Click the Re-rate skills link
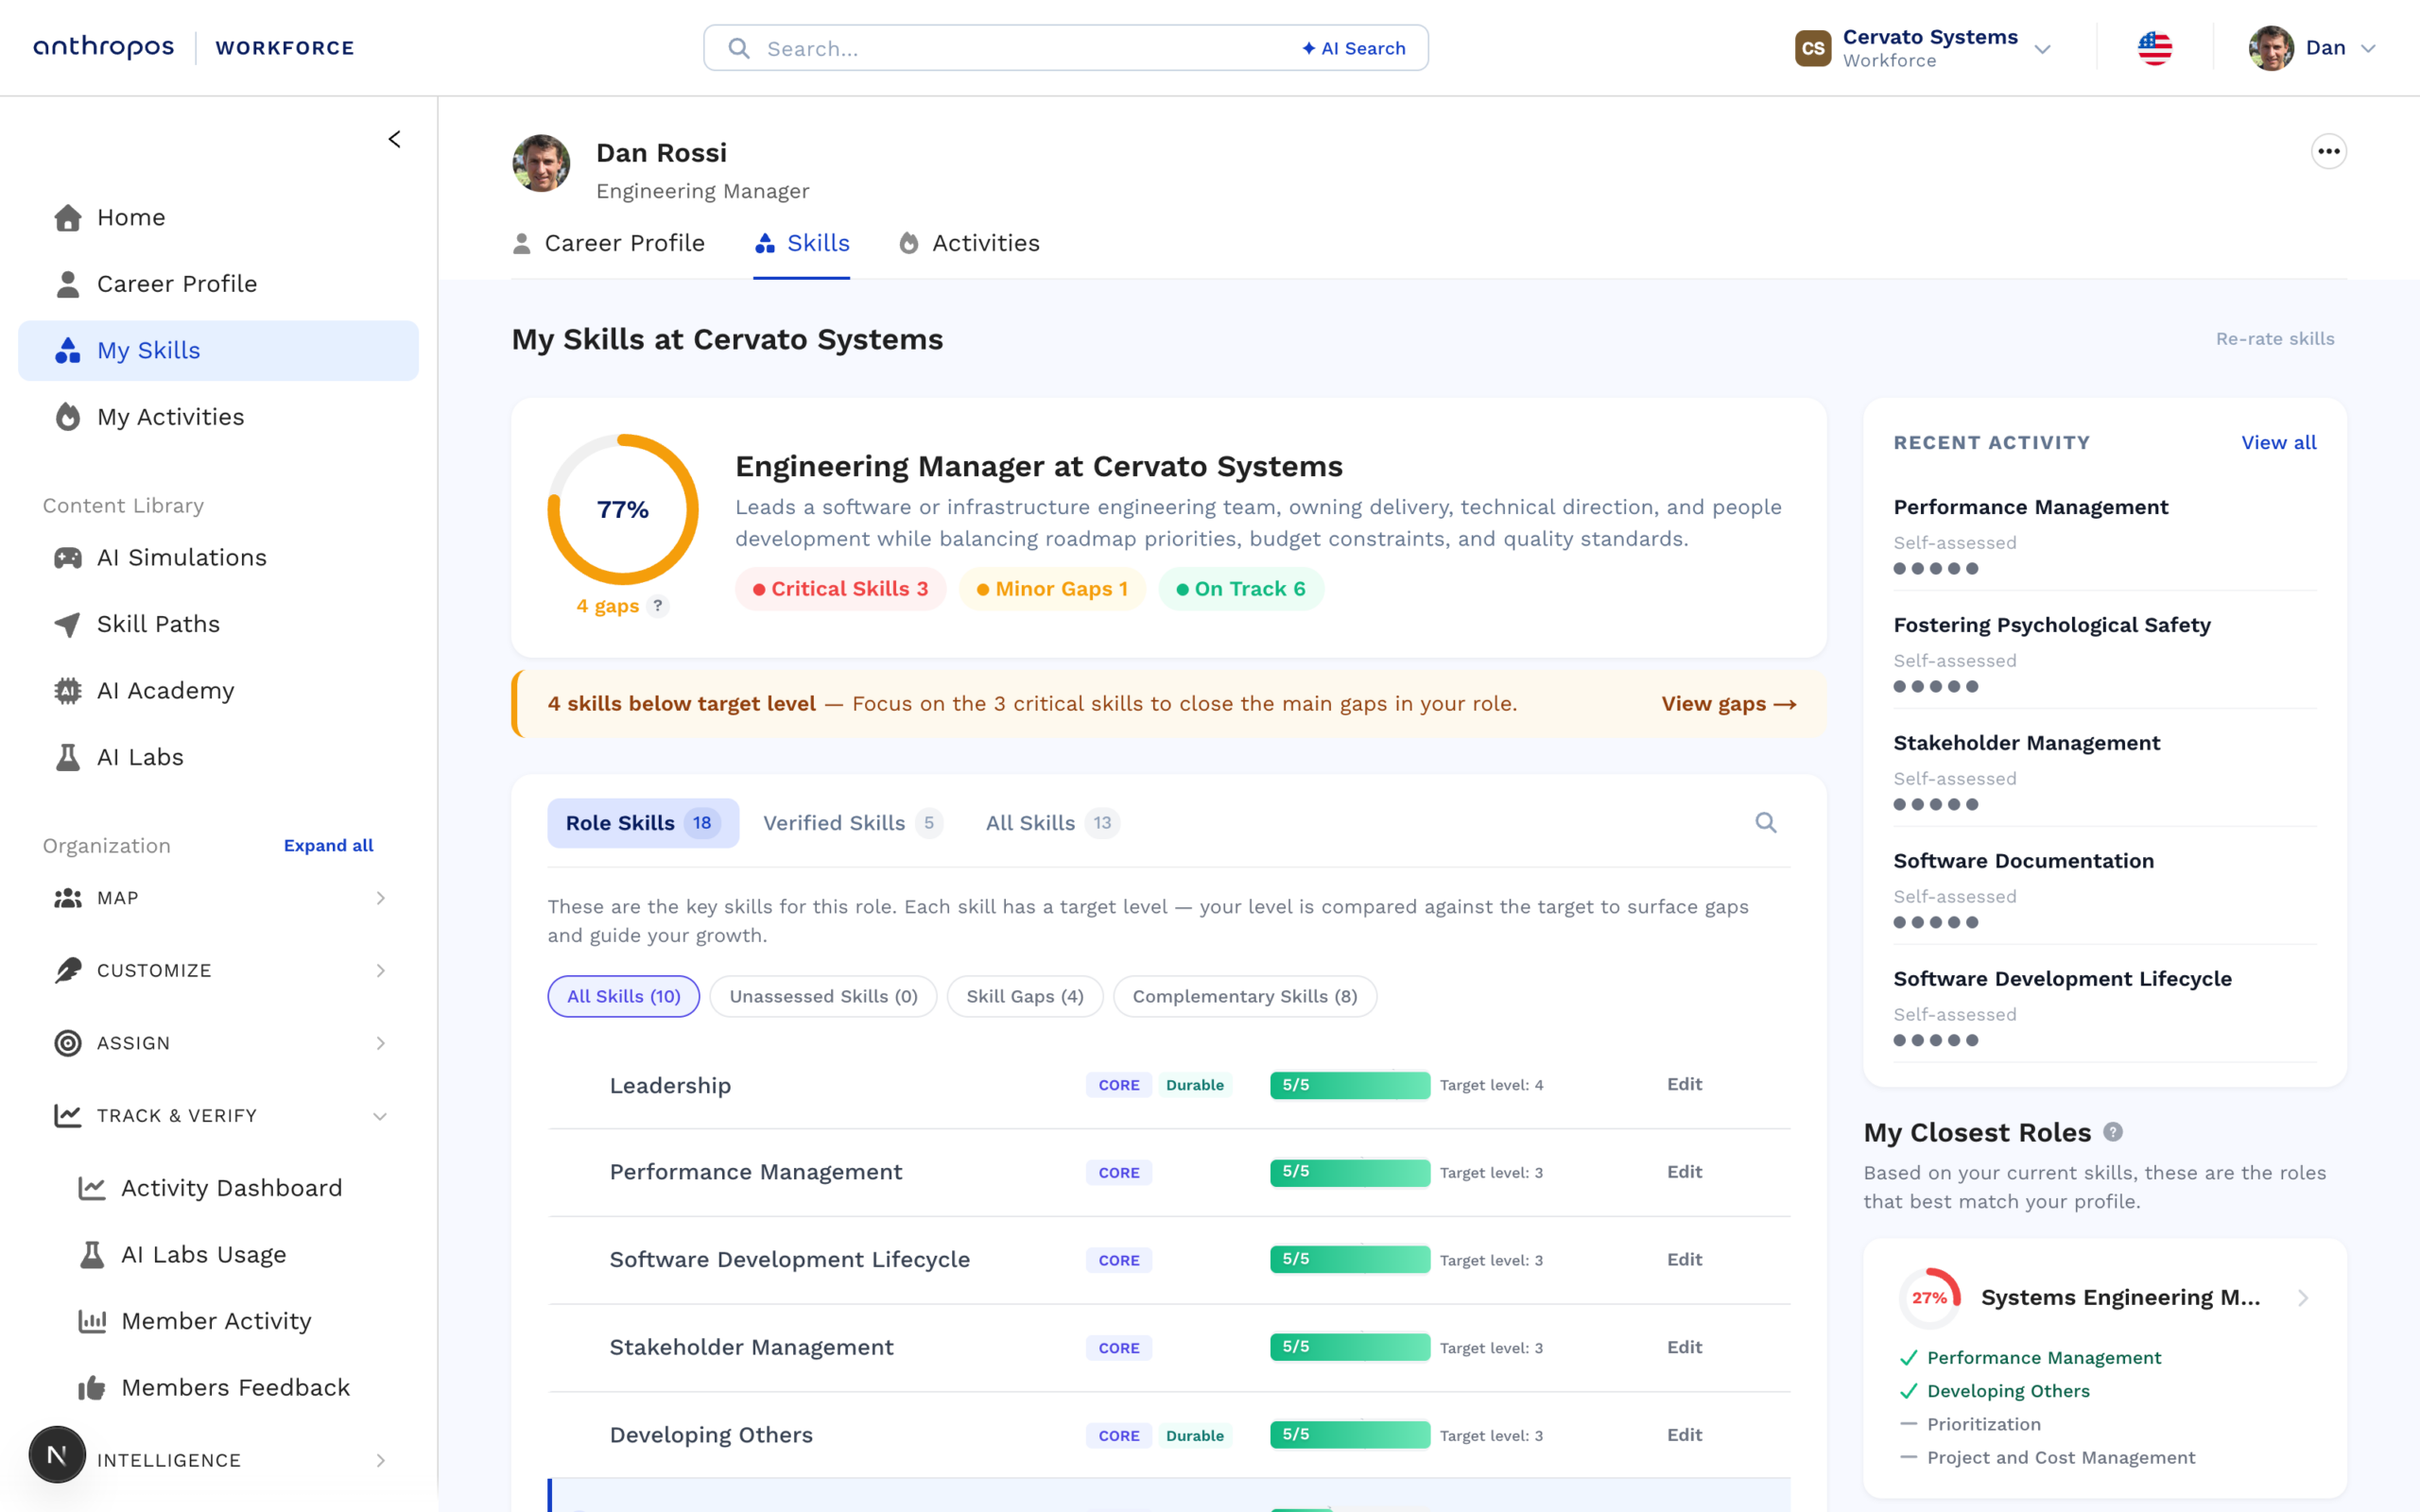2420x1512 pixels. click(x=2275, y=339)
